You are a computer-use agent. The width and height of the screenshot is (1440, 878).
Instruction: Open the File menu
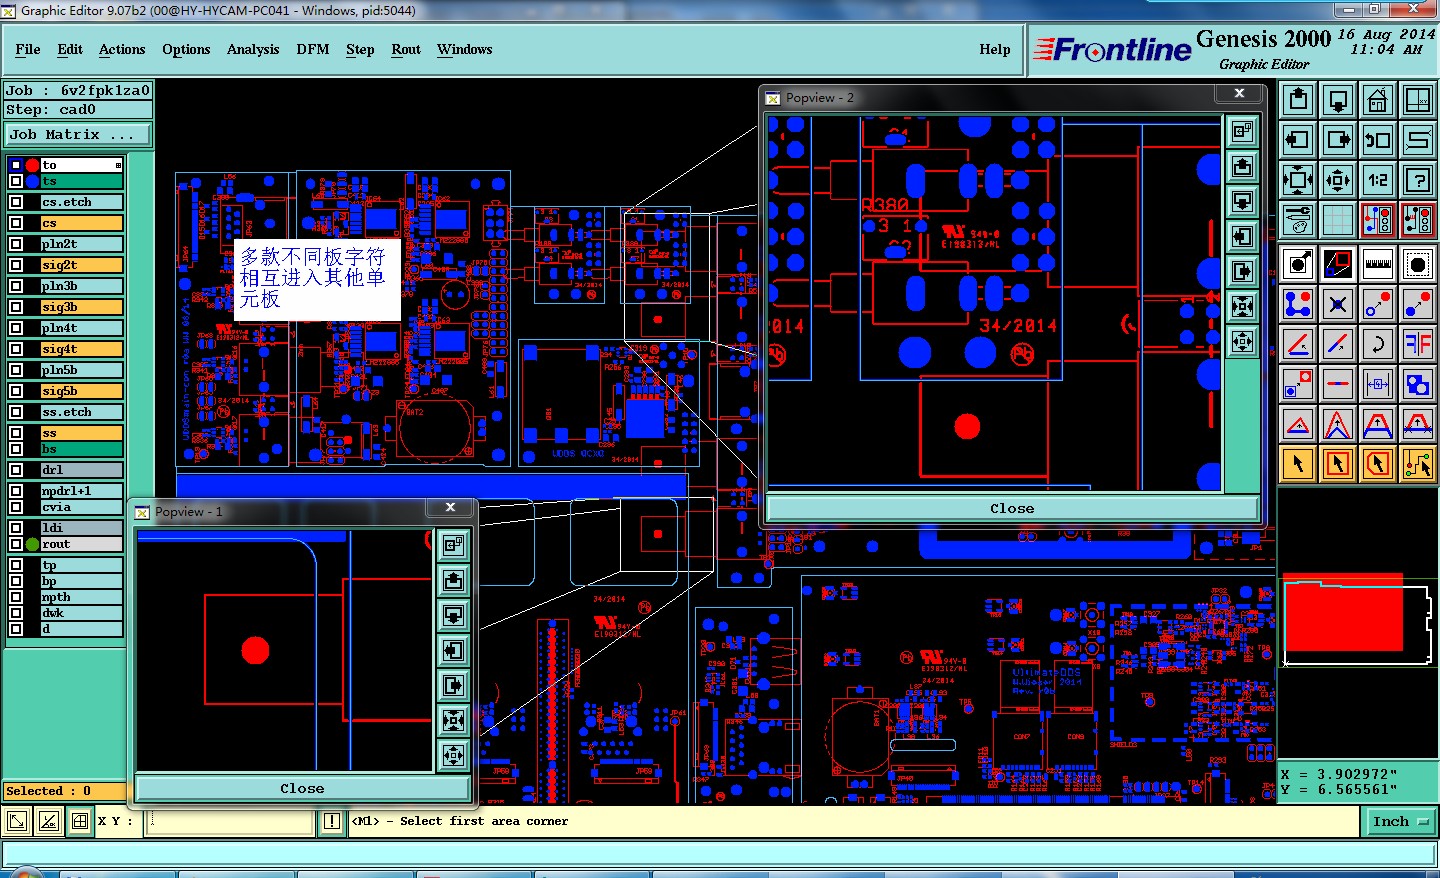28,49
